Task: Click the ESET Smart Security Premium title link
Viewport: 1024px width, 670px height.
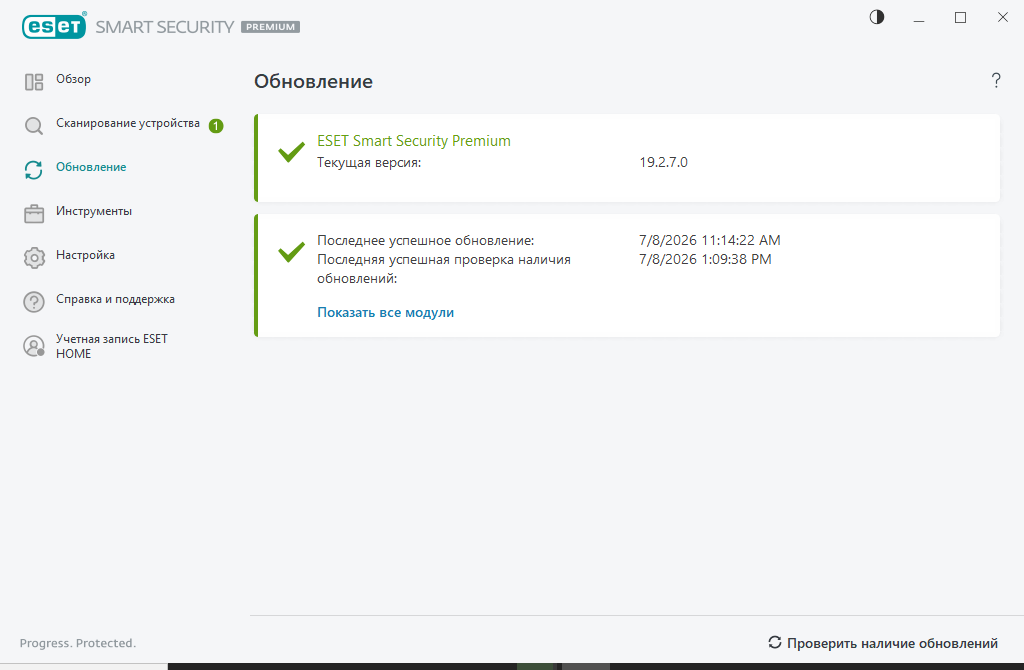Action: point(414,140)
